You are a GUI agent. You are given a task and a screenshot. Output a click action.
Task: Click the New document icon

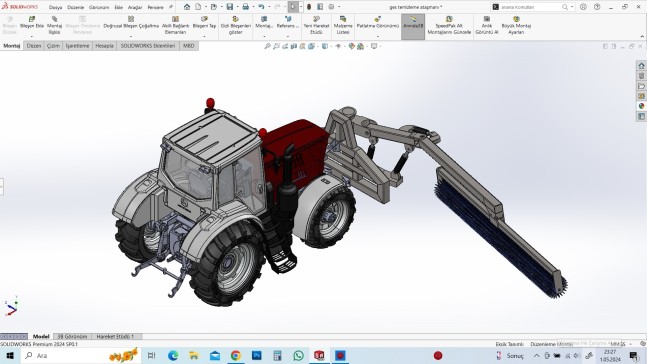click(x=198, y=7)
